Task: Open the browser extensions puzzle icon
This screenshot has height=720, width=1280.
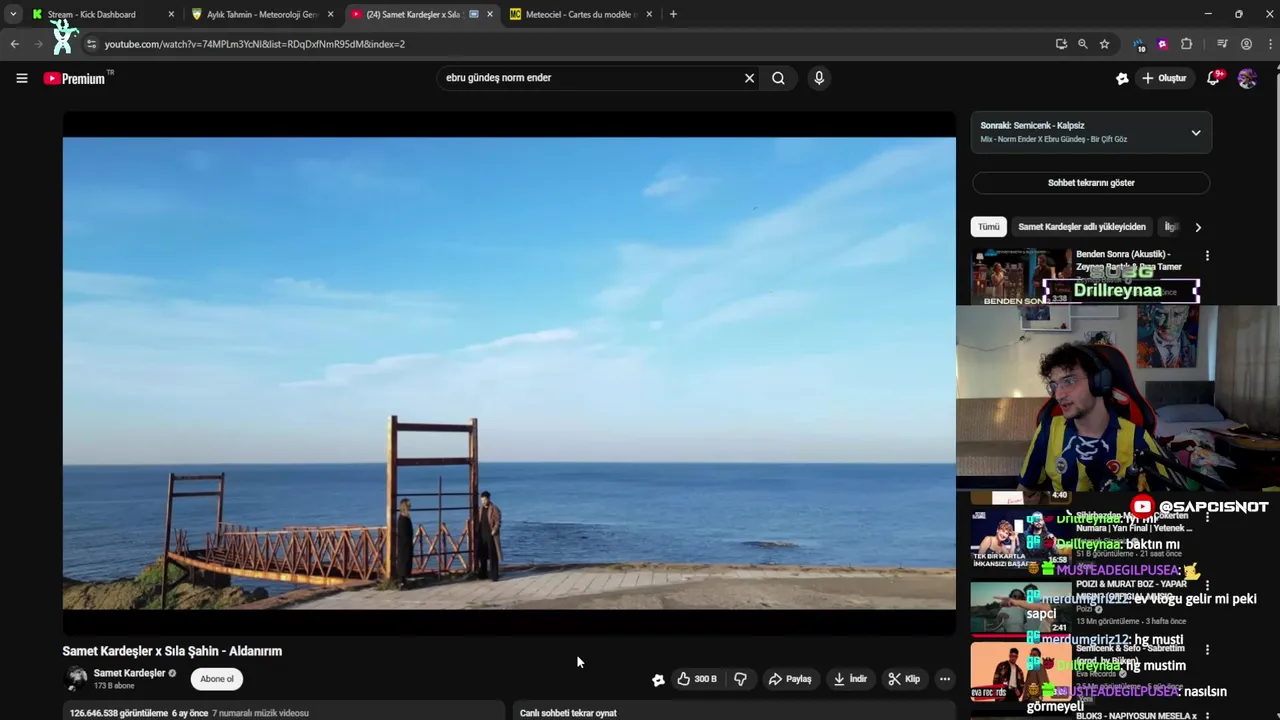Action: click(1186, 44)
